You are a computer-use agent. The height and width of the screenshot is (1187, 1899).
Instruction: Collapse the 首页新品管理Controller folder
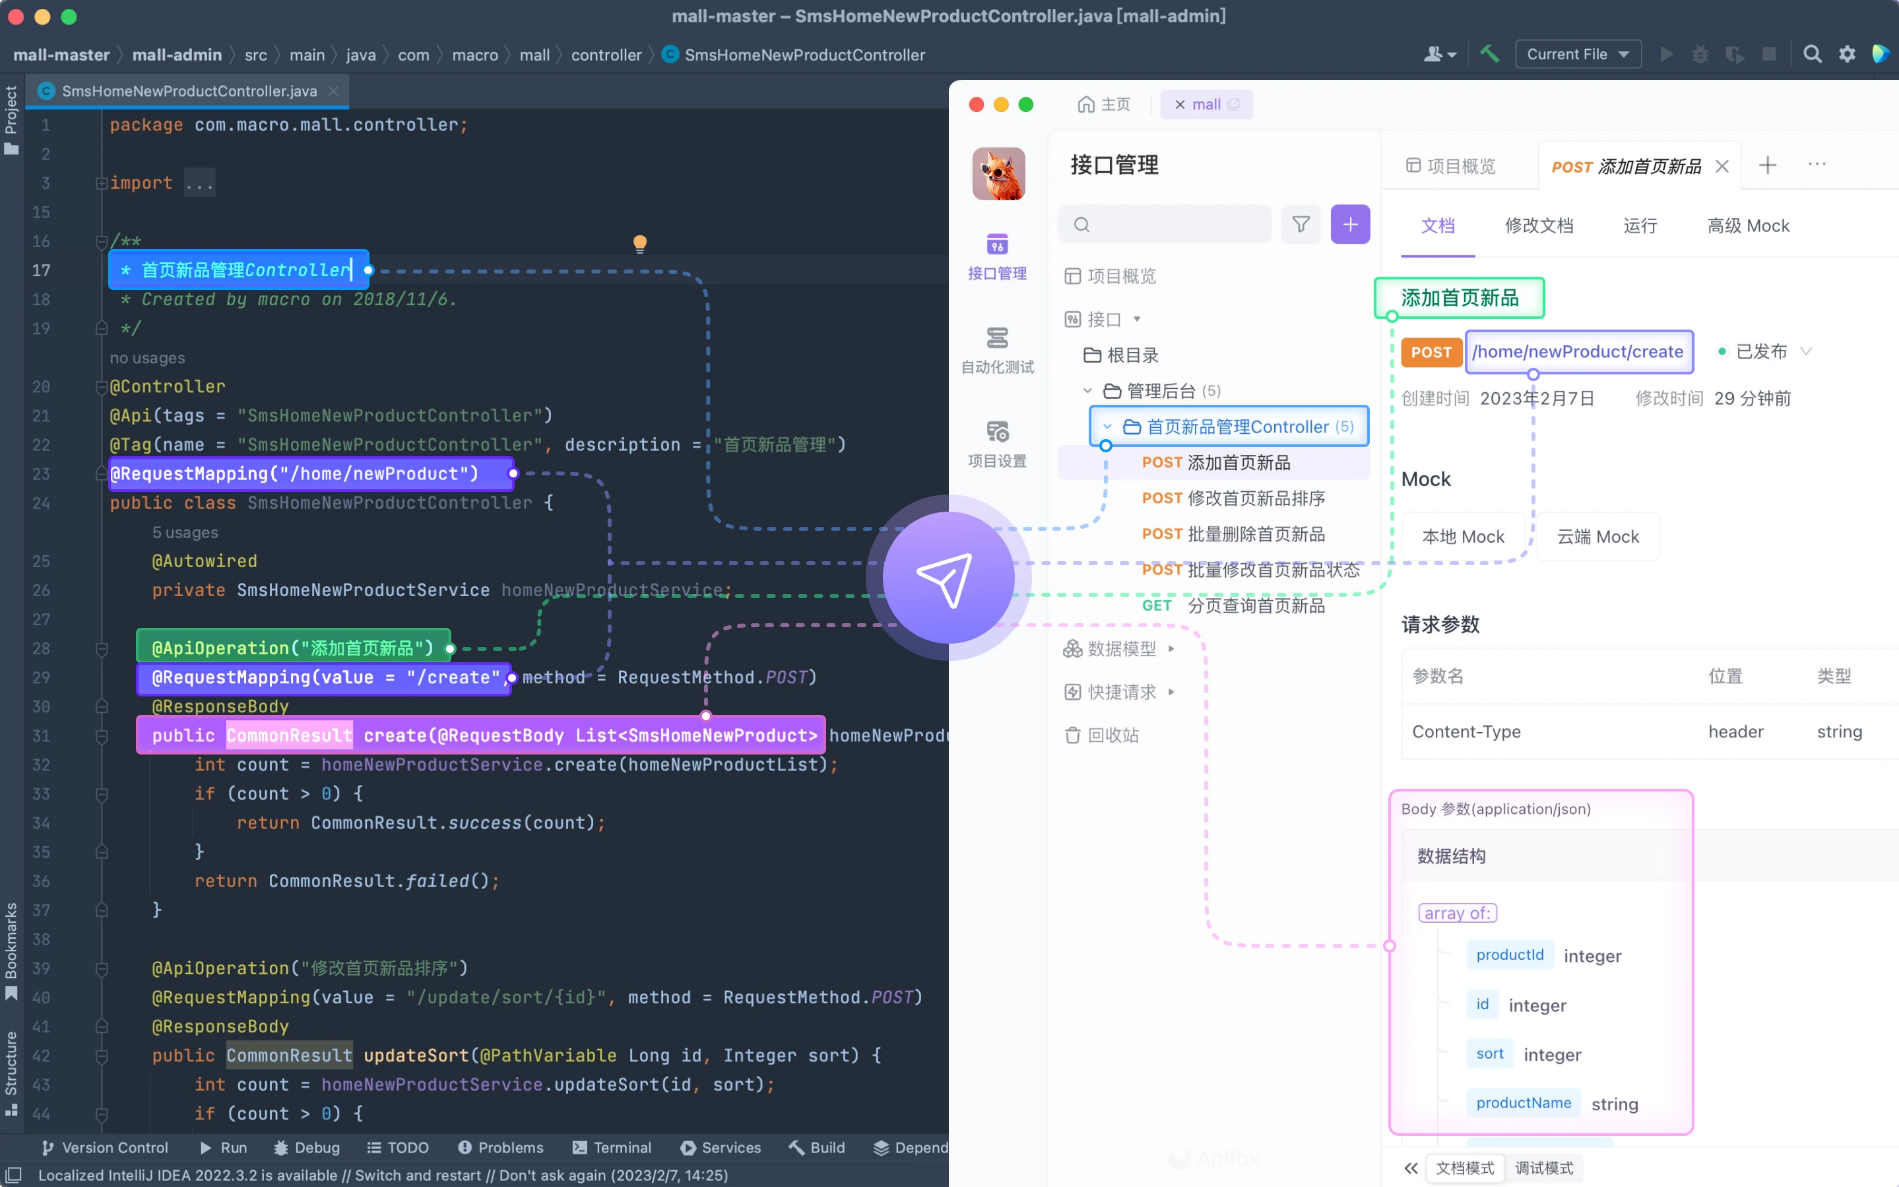click(x=1107, y=426)
